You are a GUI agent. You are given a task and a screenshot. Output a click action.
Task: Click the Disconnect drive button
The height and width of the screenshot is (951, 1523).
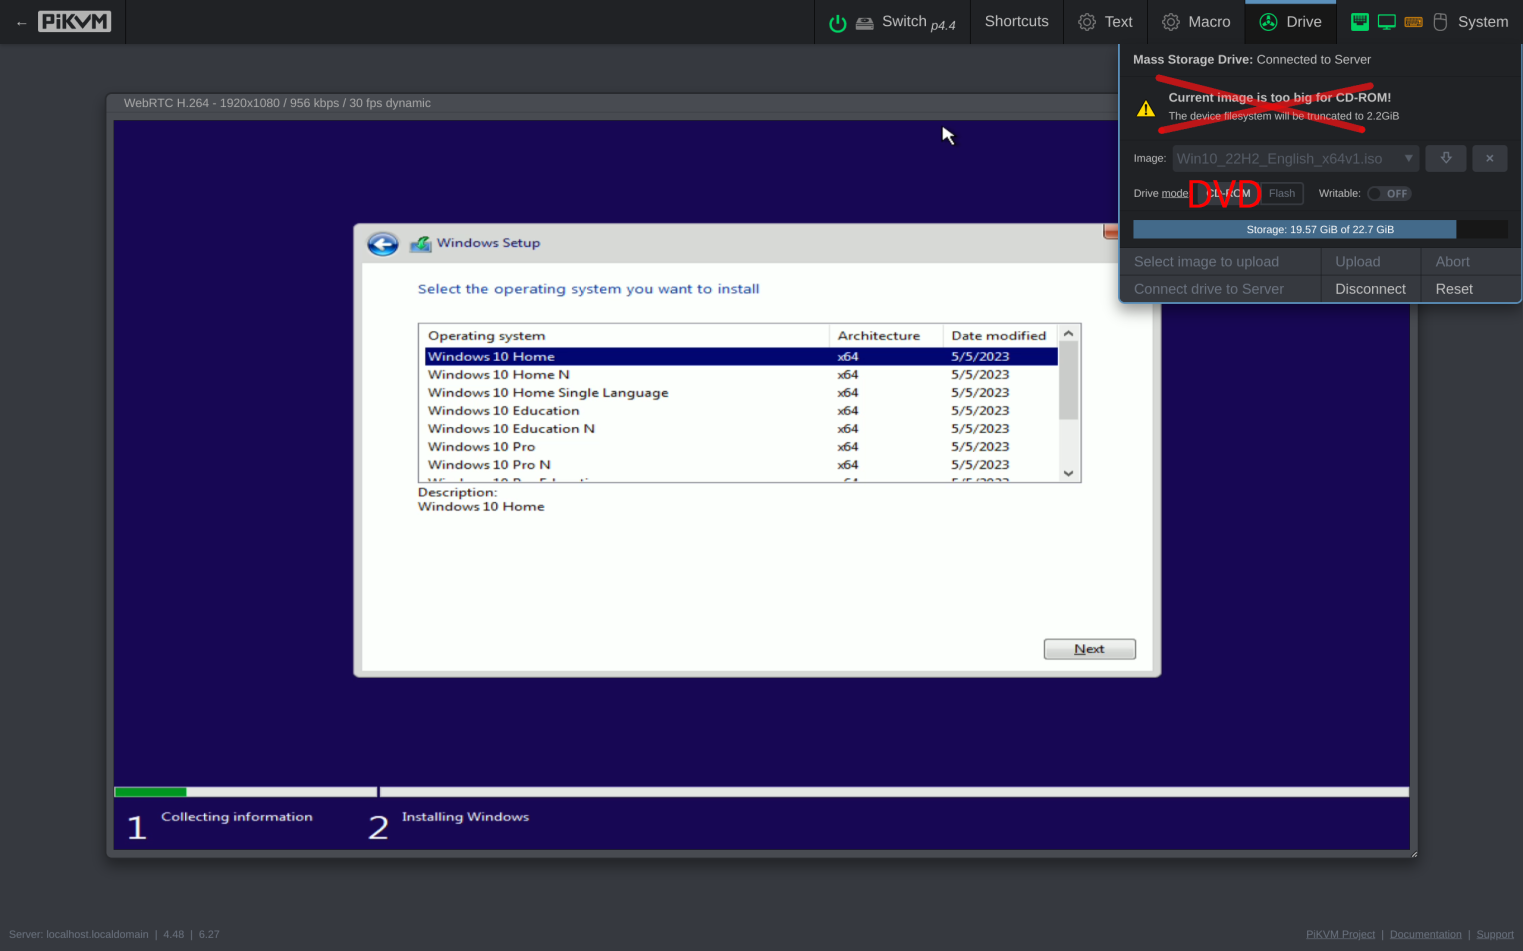point(1370,289)
